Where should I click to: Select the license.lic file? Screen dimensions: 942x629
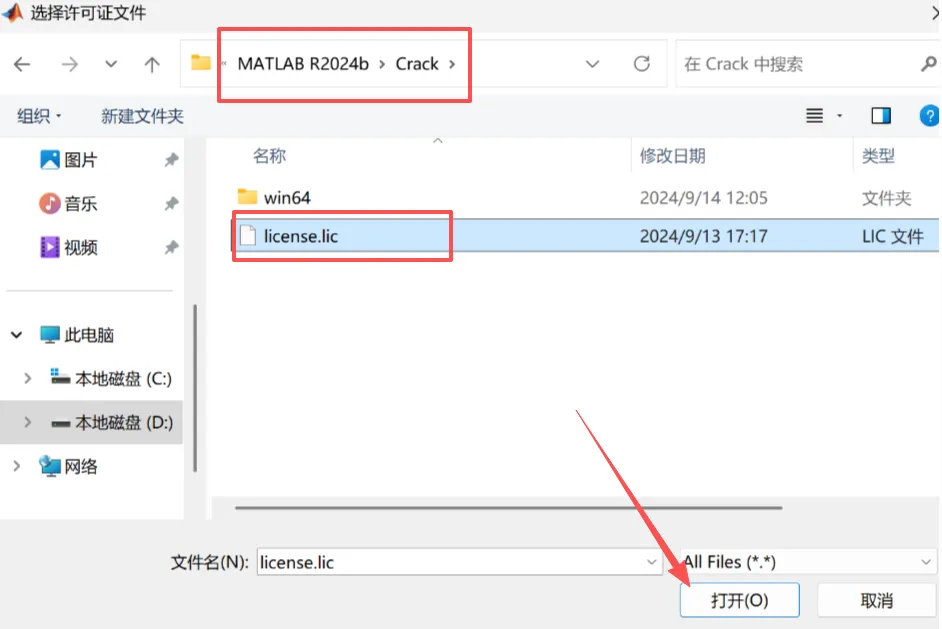tap(585, 236)
